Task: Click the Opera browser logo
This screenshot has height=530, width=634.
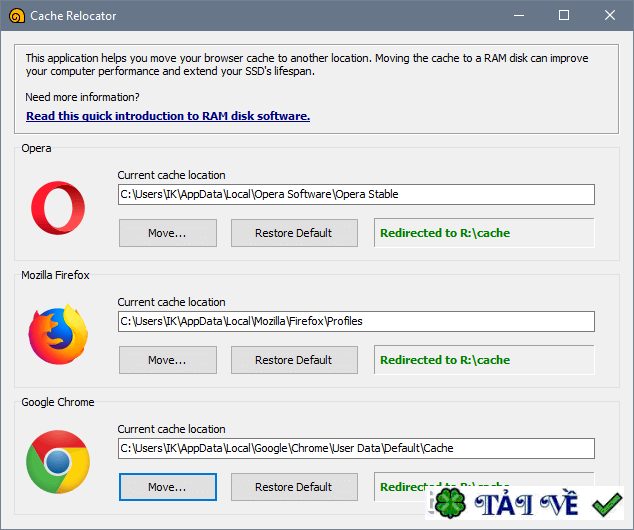Action: [x=58, y=208]
